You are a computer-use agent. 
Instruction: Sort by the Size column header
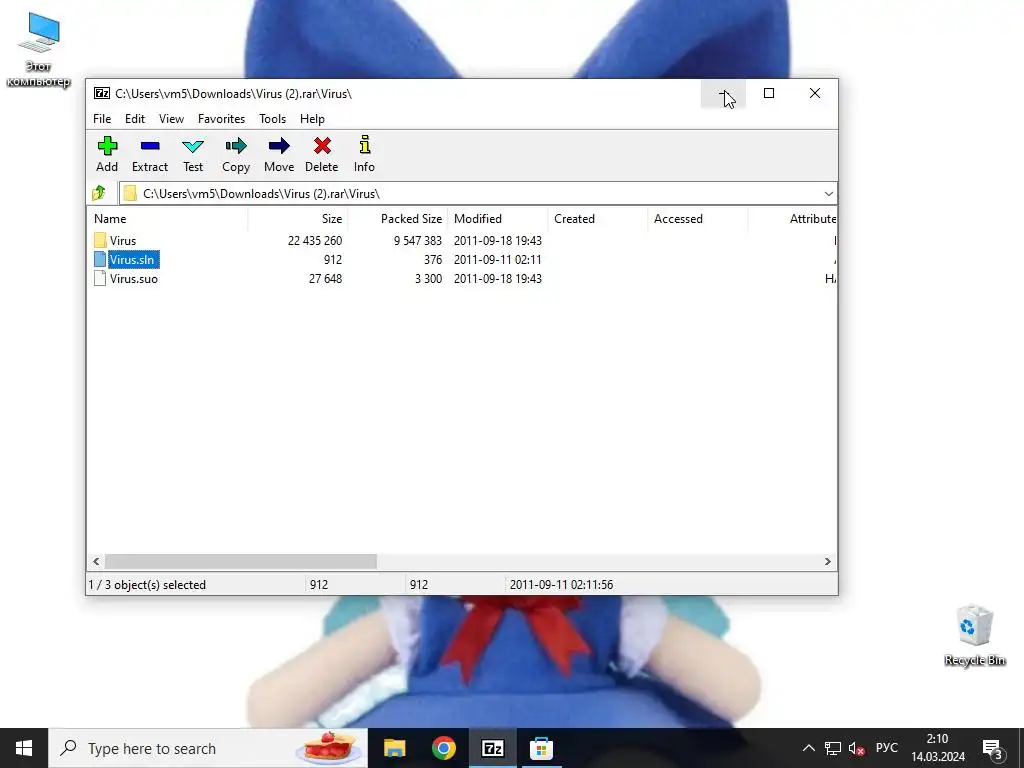pos(298,219)
